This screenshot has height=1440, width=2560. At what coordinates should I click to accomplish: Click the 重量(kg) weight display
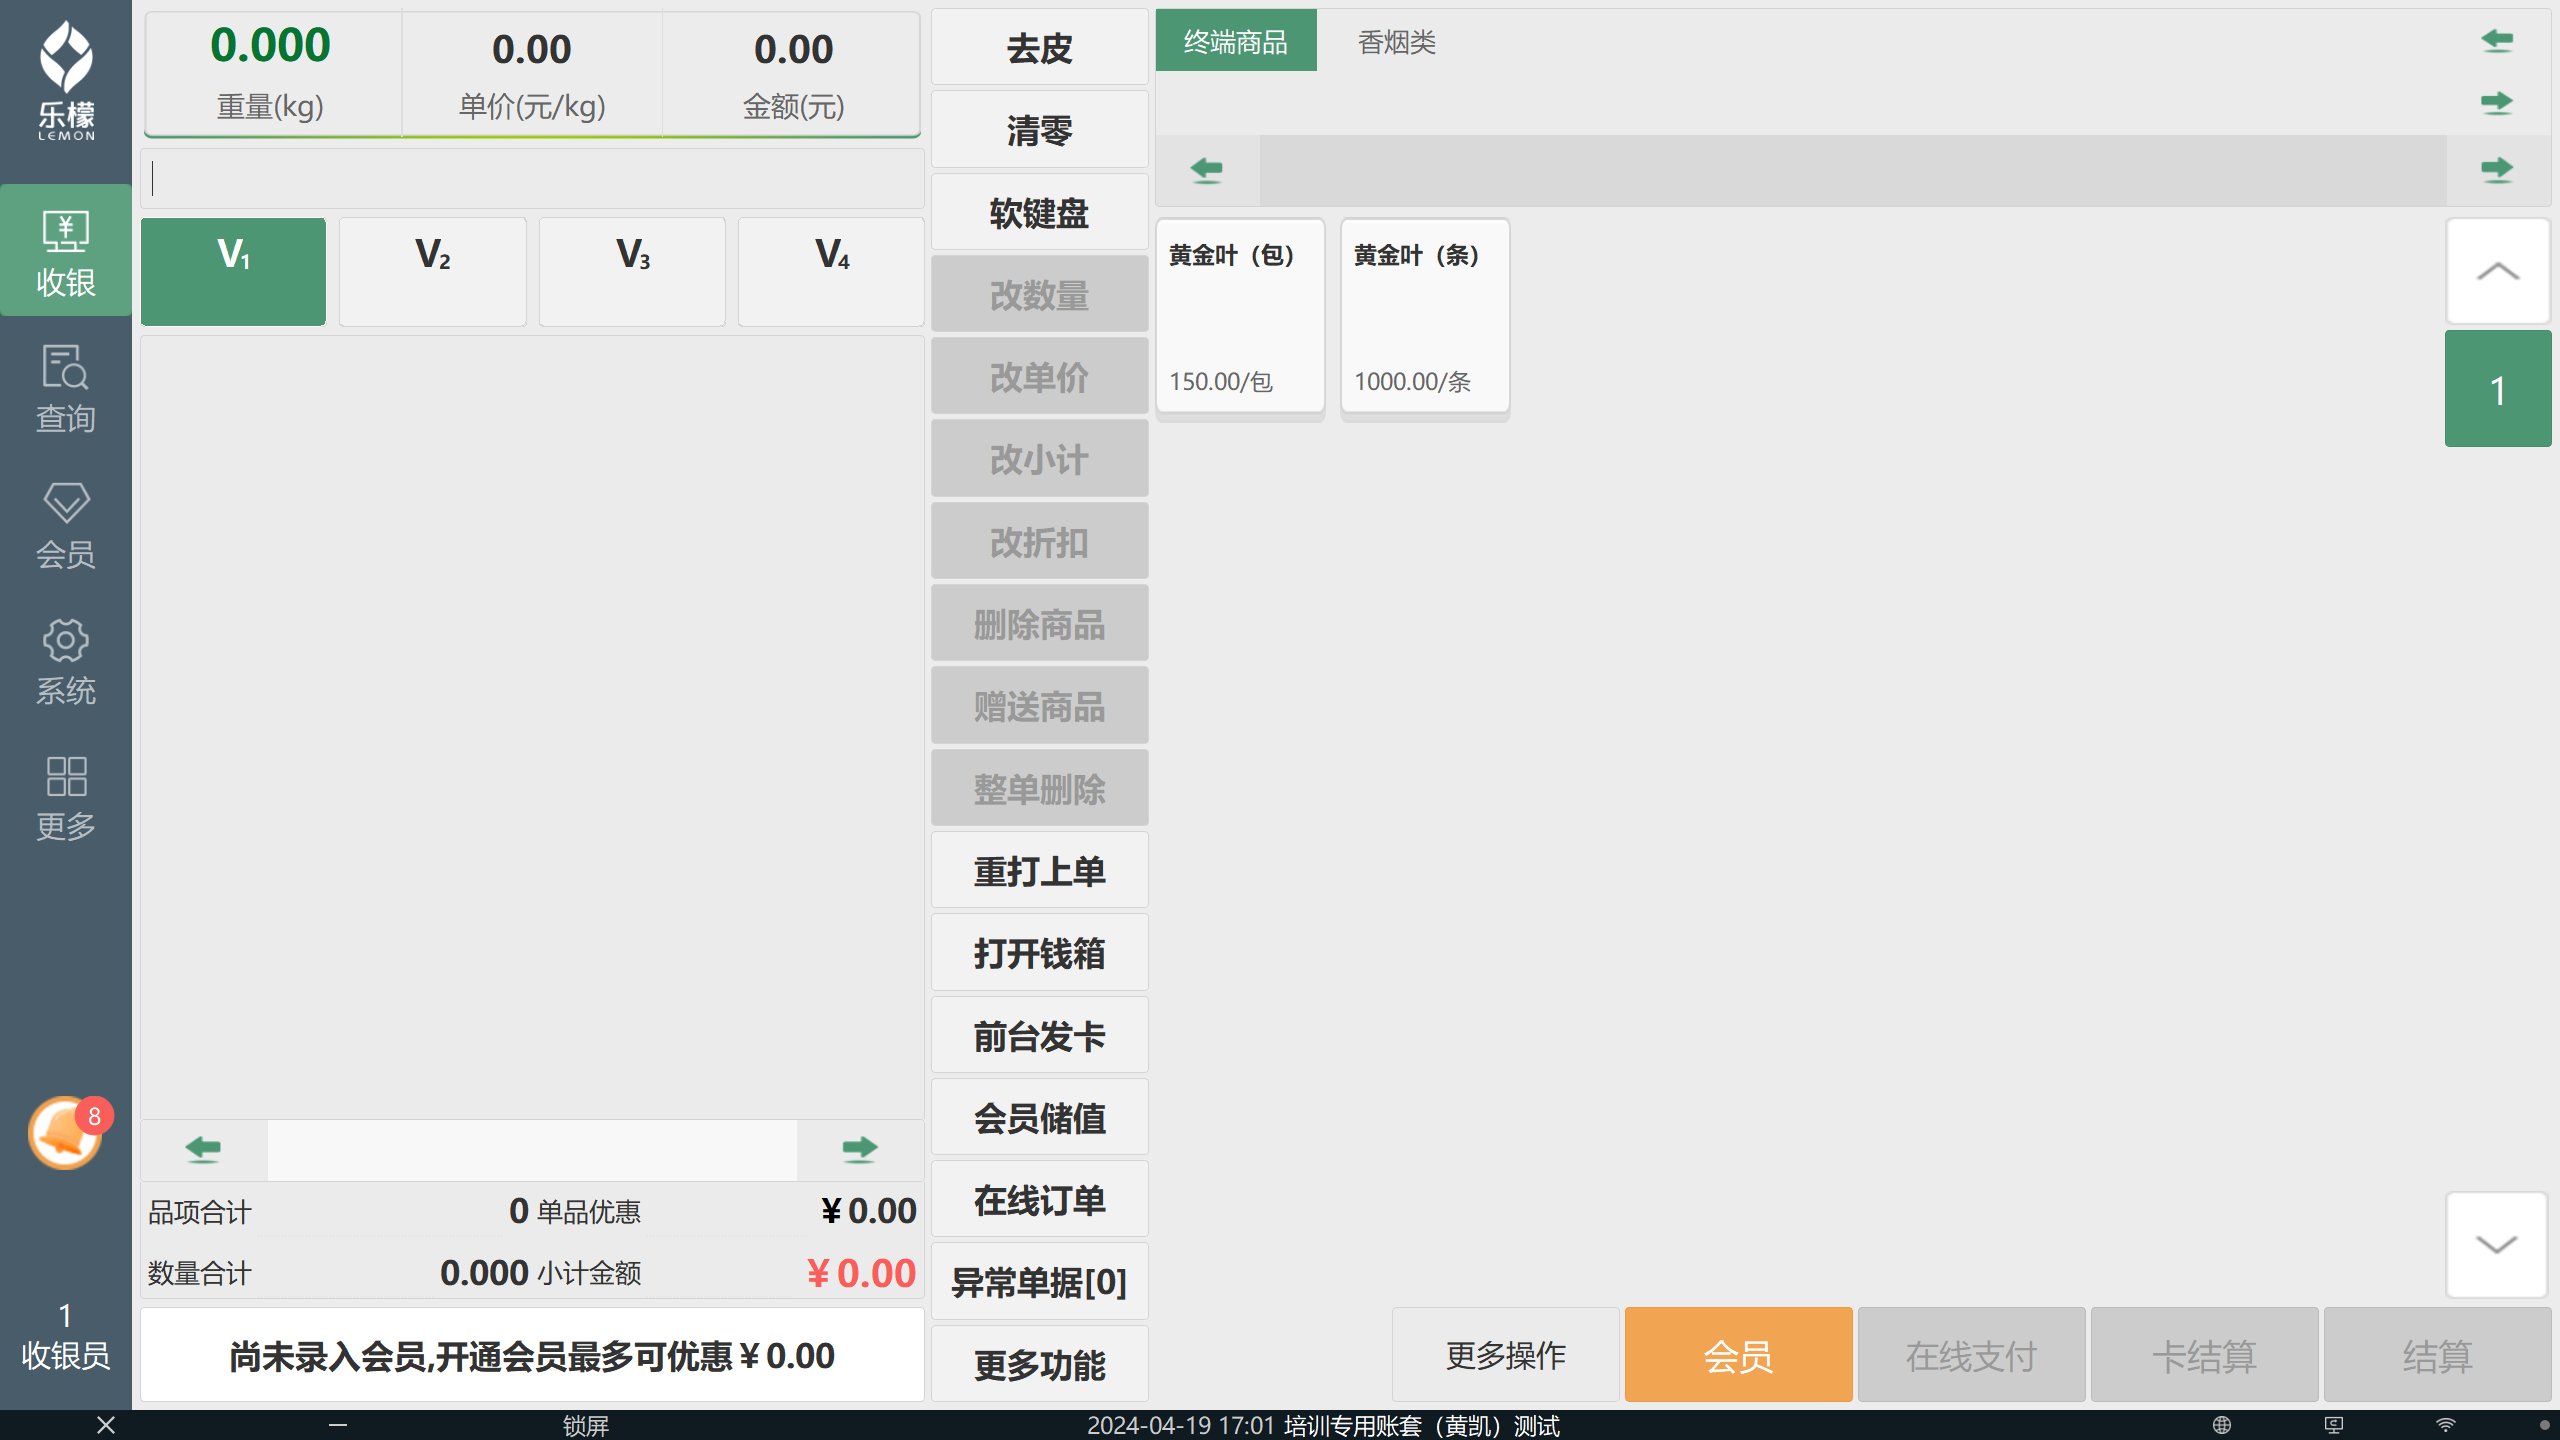point(271,74)
